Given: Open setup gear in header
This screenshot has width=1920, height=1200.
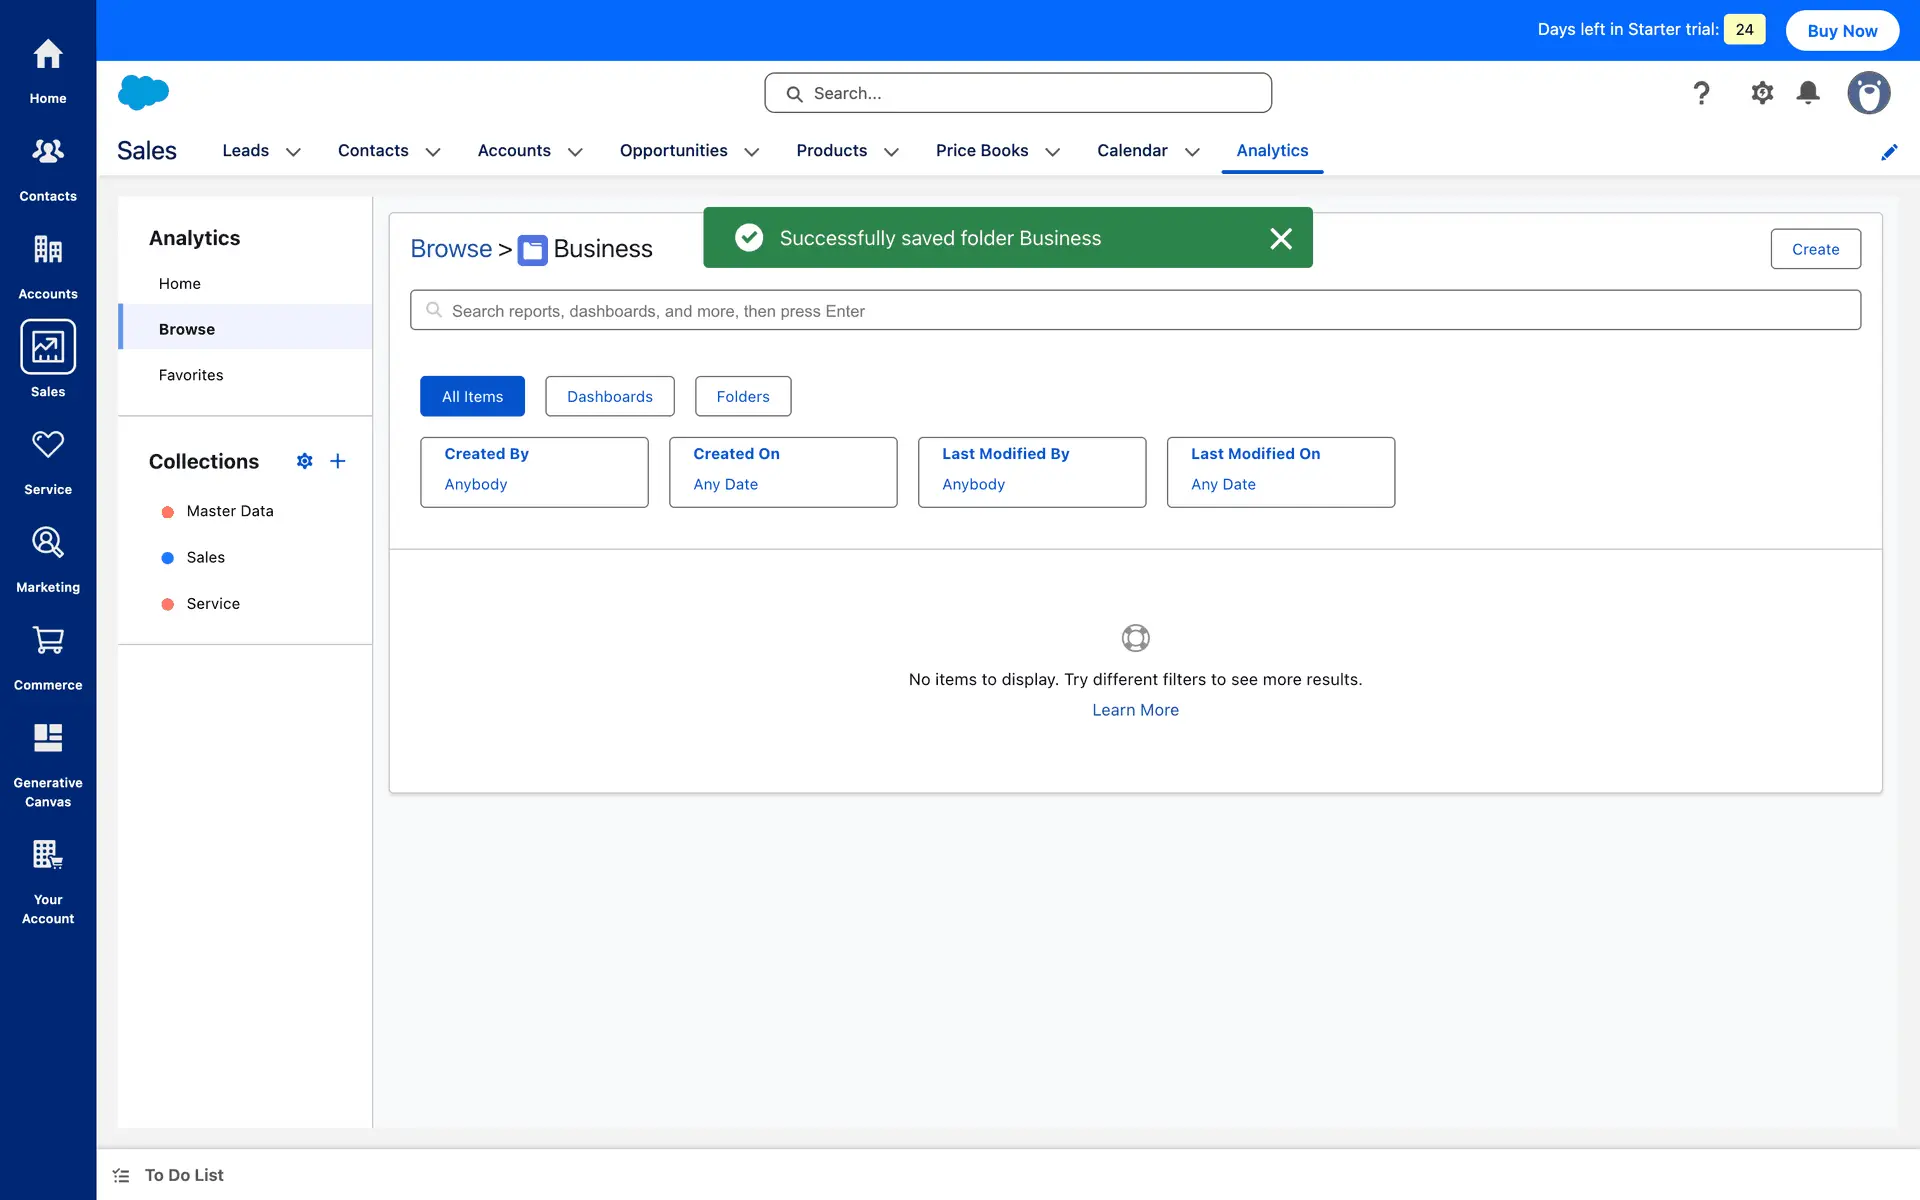Looking at the screenshot, I should pyautogui.click(x=1762, y=93).
